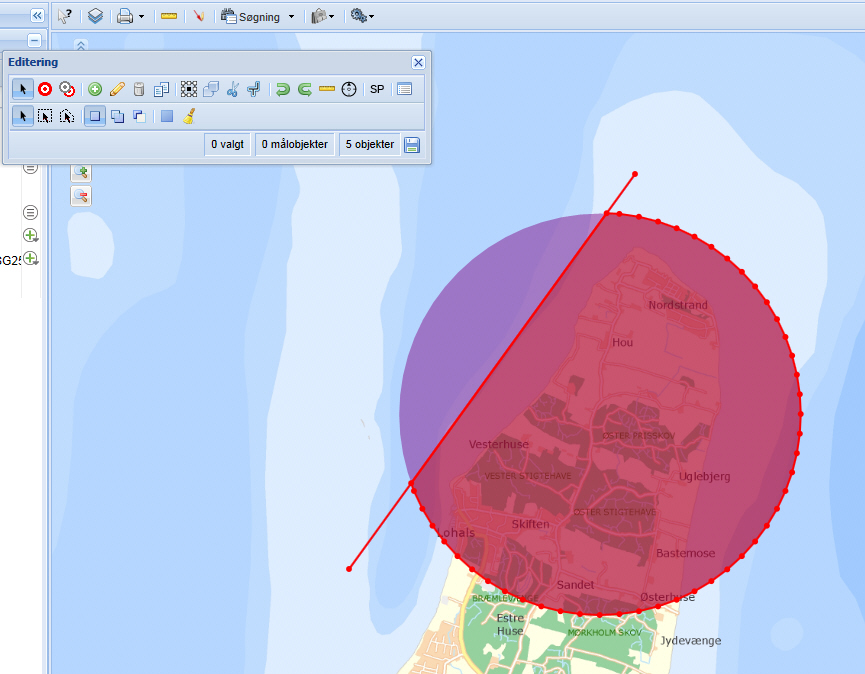The image size is (865, 674).
Task: Click the green redo arrow
Action: pyautogui.click(x=305, y=89)
